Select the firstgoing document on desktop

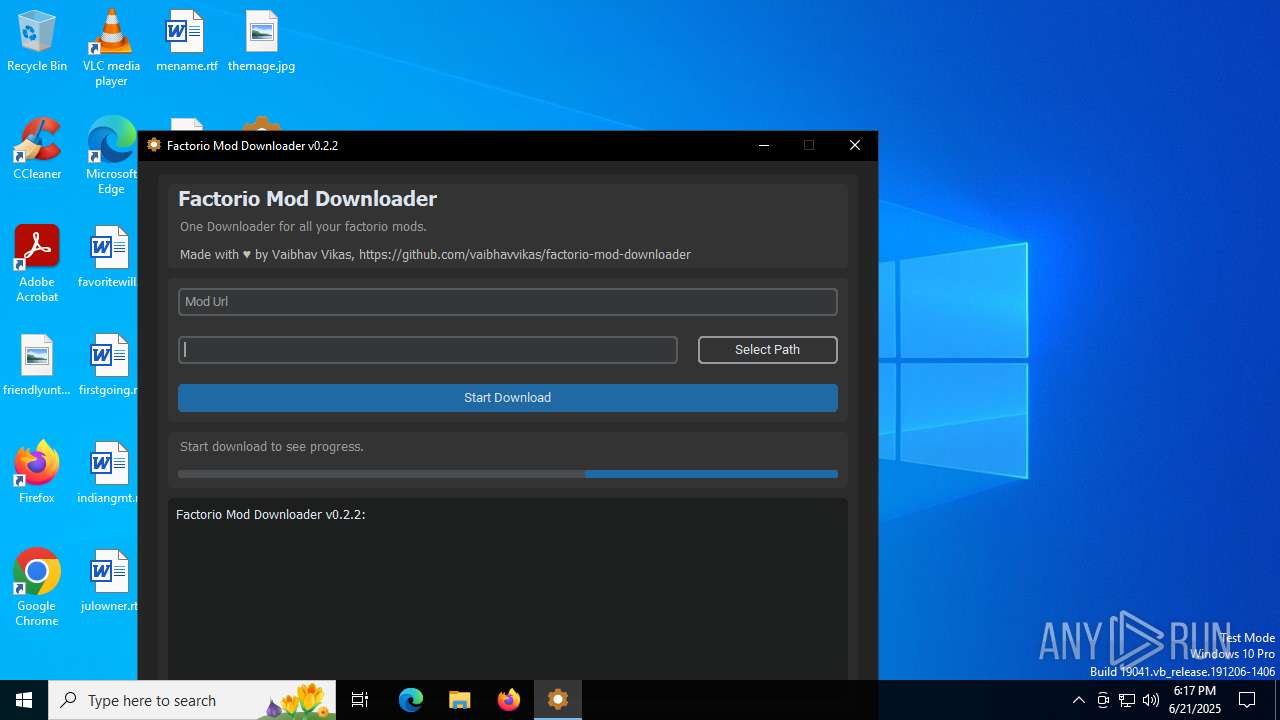108,366
